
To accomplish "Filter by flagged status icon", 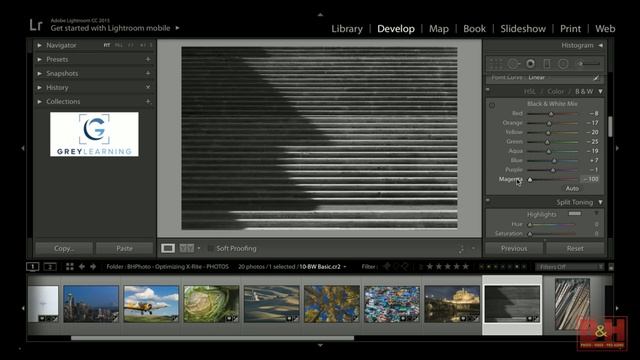I will coord(386,267).
